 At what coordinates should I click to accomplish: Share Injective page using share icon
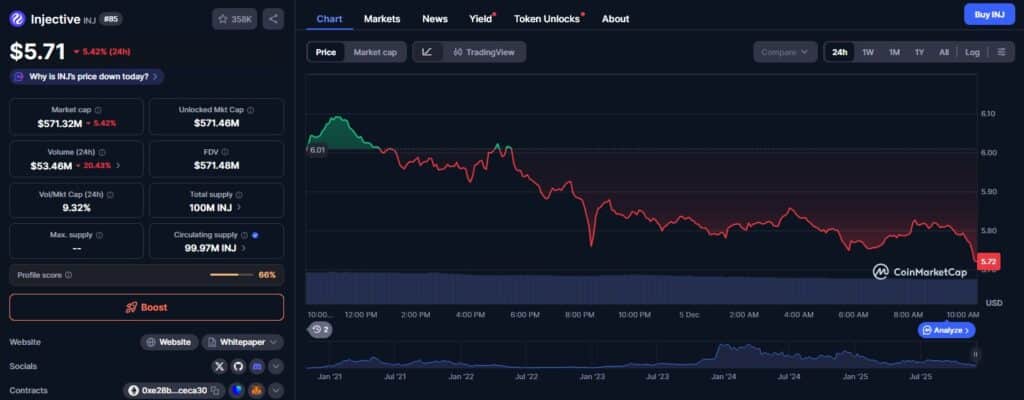(x=273, y=19)
